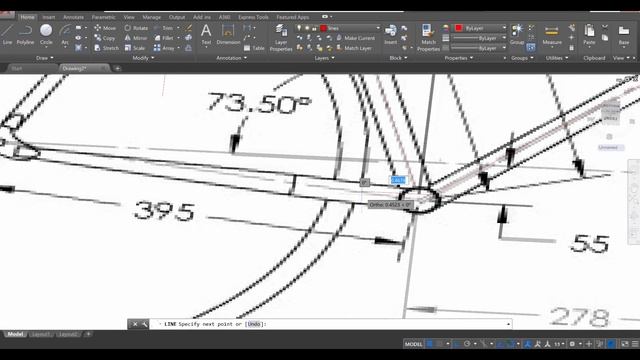The height and width of the screenshot is (360, 640).
Task: Select the Polyline tool
Action: (25, 34)
